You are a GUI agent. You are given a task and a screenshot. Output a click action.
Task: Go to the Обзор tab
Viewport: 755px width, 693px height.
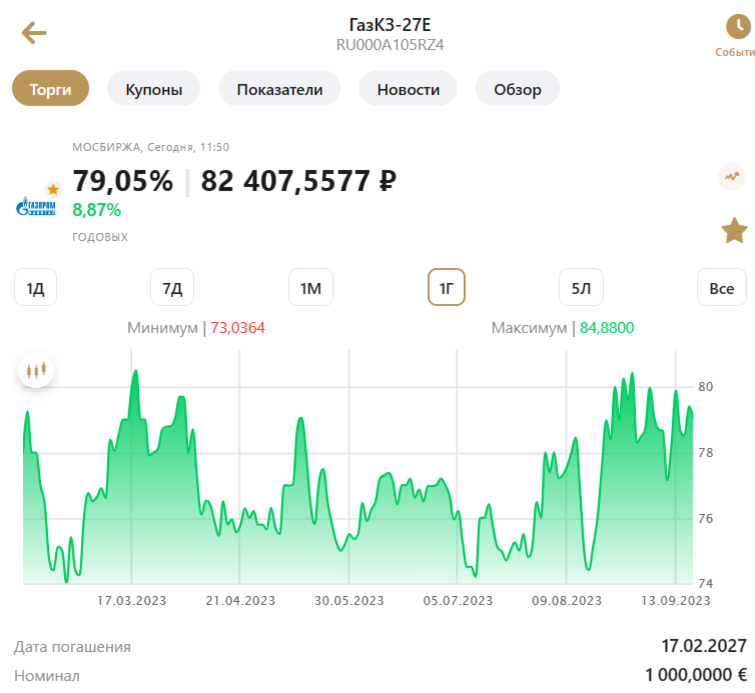518,89
